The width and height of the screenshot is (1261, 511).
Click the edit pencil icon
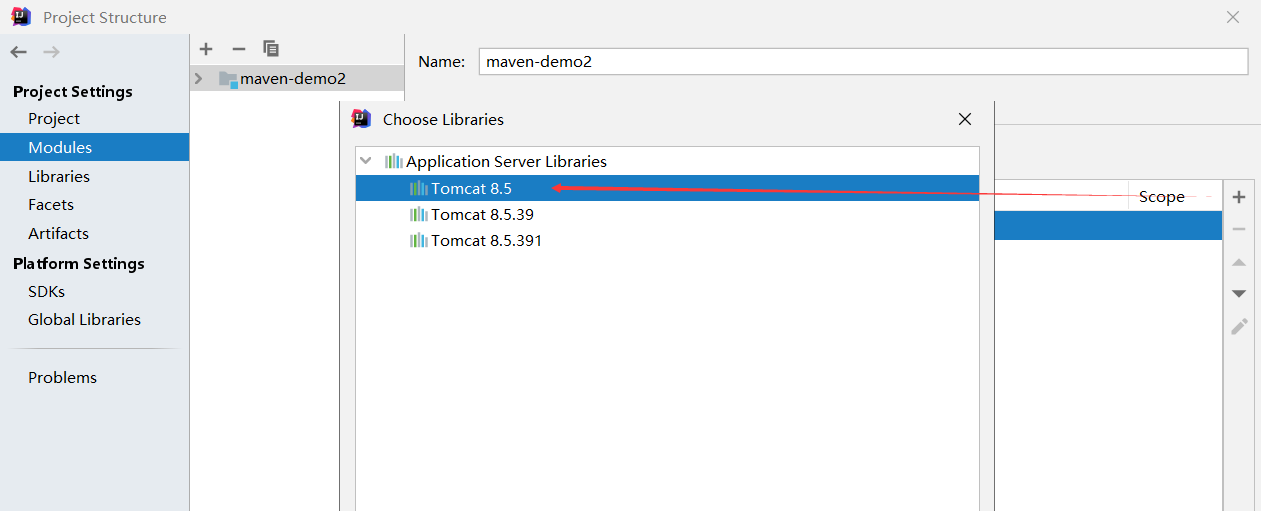[1239, 326]
